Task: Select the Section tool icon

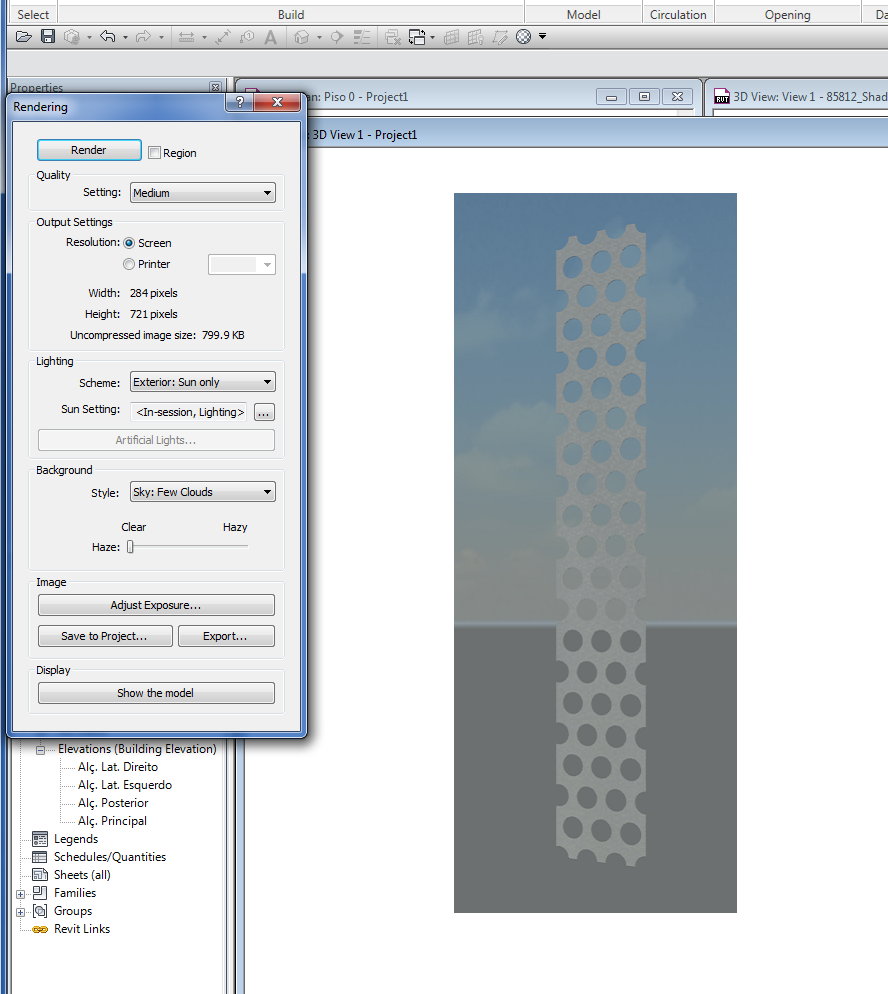Action: point(337,37)
